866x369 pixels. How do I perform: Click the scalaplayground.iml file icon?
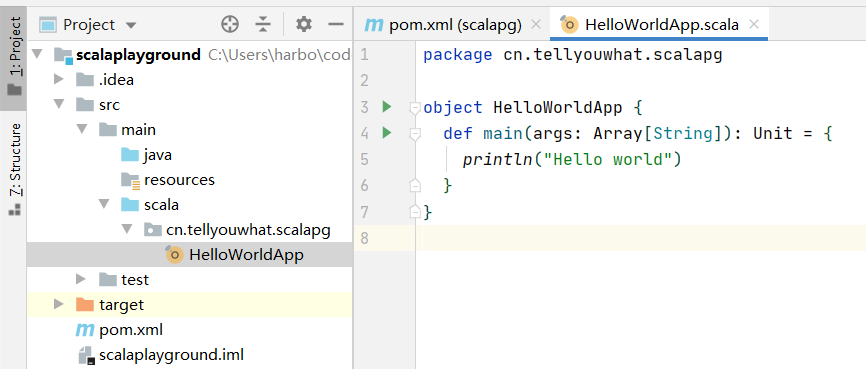tap(86, 355)
